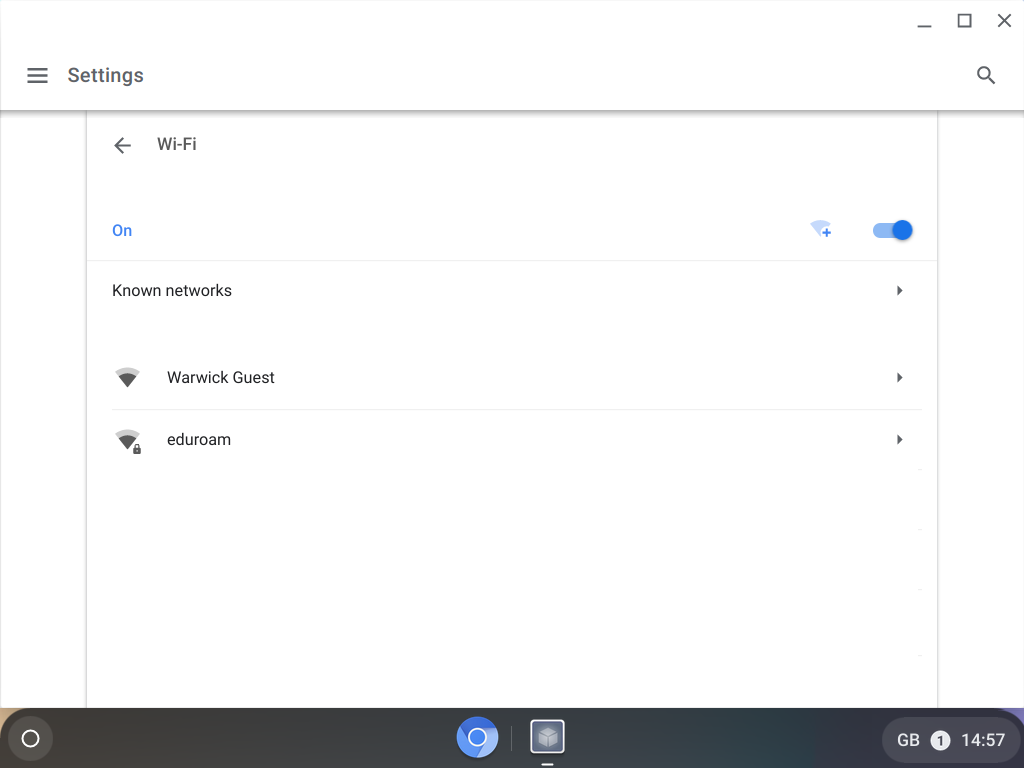Select the Warwick Guest network
Screen dimensions: 1024x768
221,378
